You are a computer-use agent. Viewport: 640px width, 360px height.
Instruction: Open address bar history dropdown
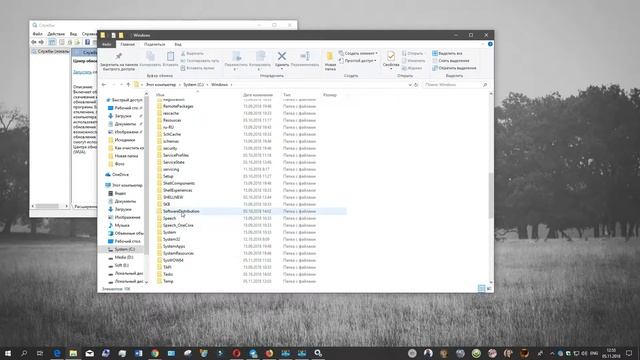(409, 85)
